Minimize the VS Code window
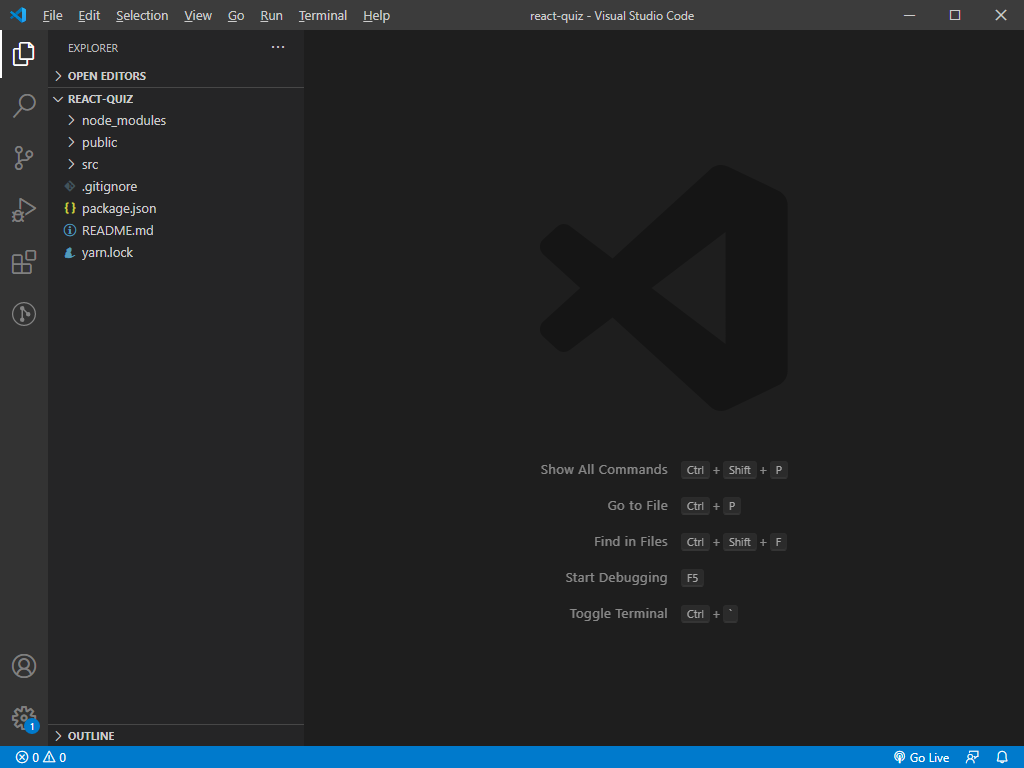The image size is (1024, 768). [x=909, y=15]
